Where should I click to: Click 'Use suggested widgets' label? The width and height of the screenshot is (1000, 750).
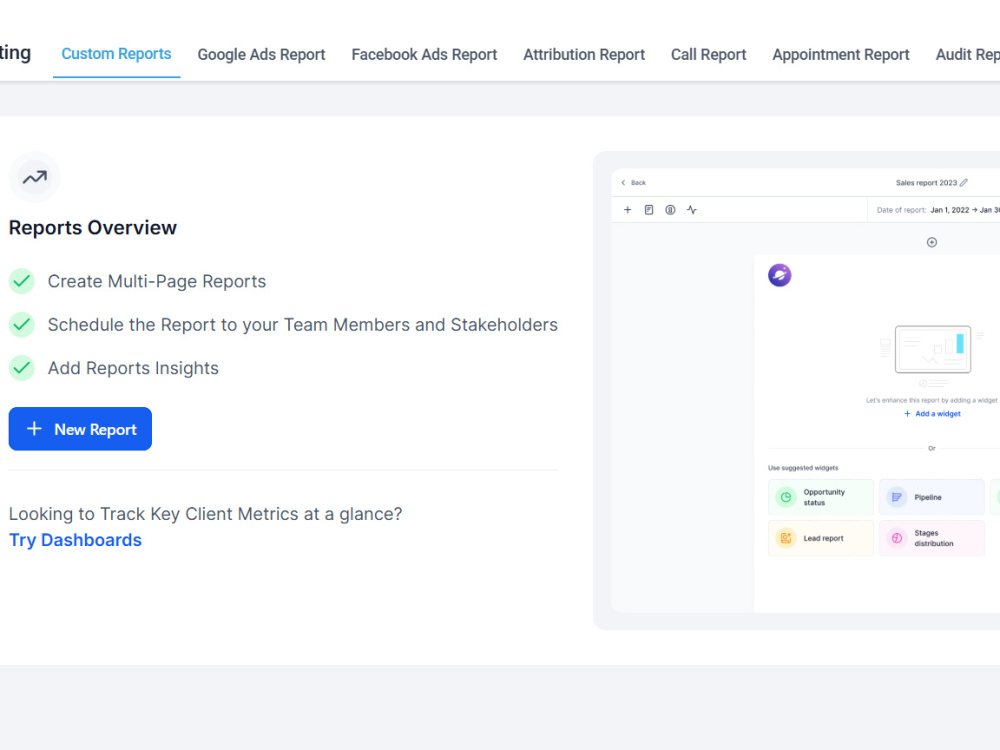pos(803,468)
